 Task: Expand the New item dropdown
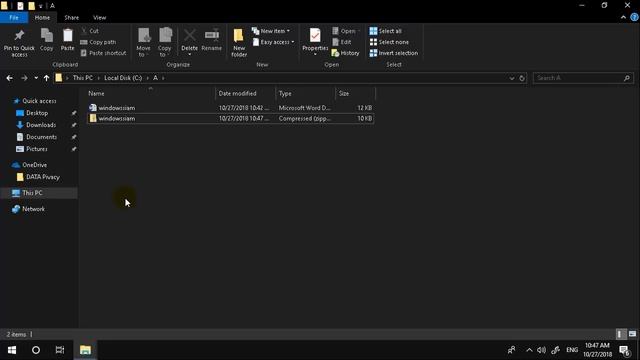271,31
